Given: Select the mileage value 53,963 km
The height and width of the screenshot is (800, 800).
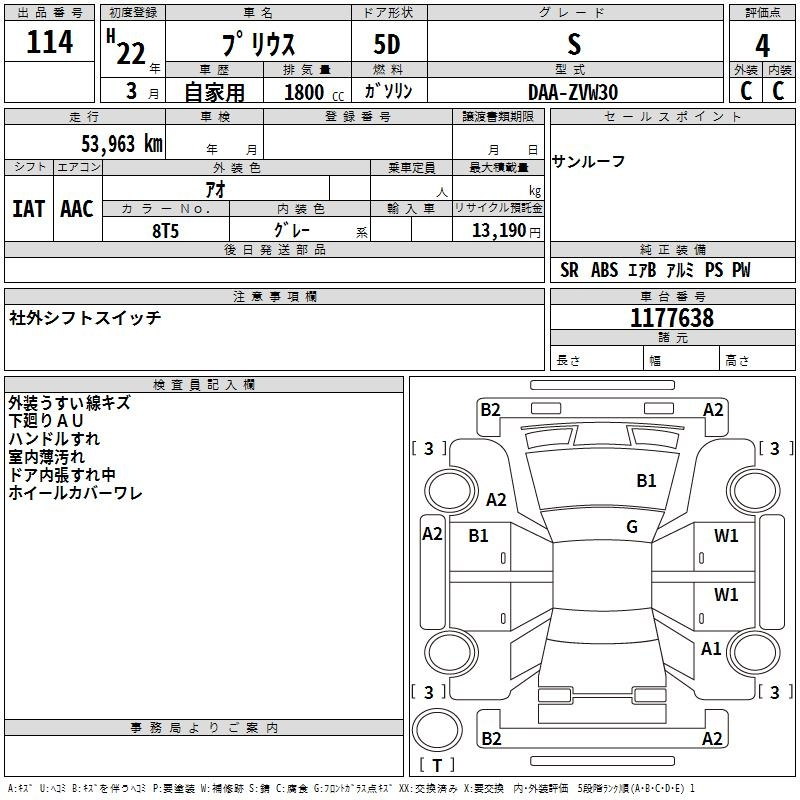Looking at the screenshot, I should 122,143.
